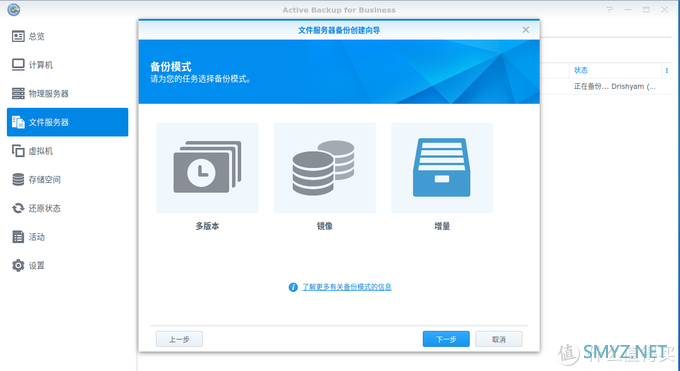Screen dimensions: 680x371
Task: Open the column options menu in status header
Action: click(x=667, y=70)
